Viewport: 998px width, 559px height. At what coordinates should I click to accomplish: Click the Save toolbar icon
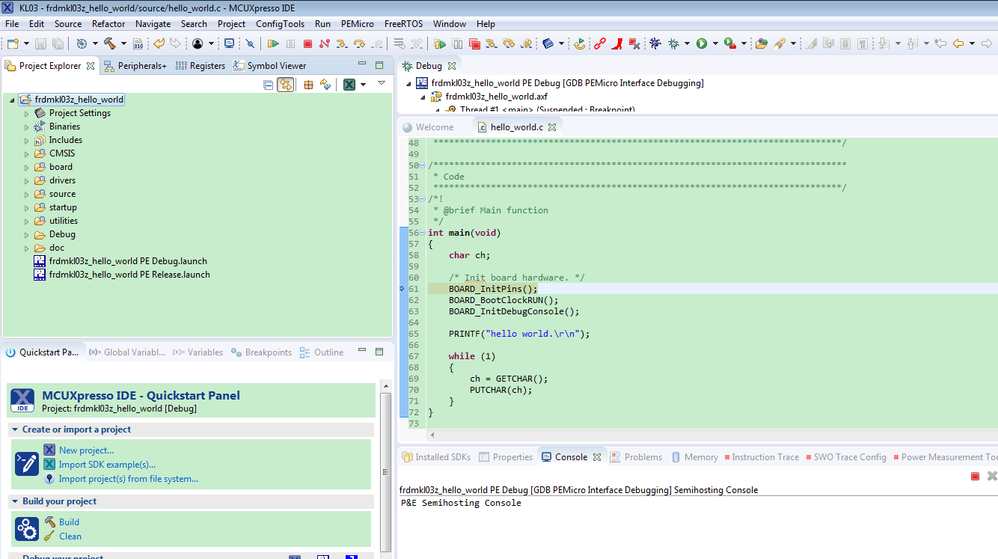pyautogui.click(x=41, y=44)
